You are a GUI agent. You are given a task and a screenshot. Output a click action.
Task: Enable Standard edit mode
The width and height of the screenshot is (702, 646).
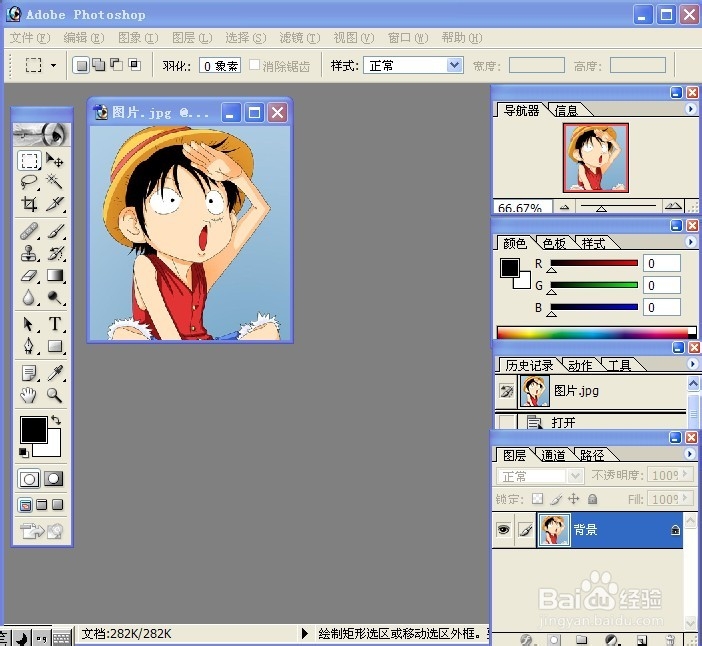(x=29, y=479)
